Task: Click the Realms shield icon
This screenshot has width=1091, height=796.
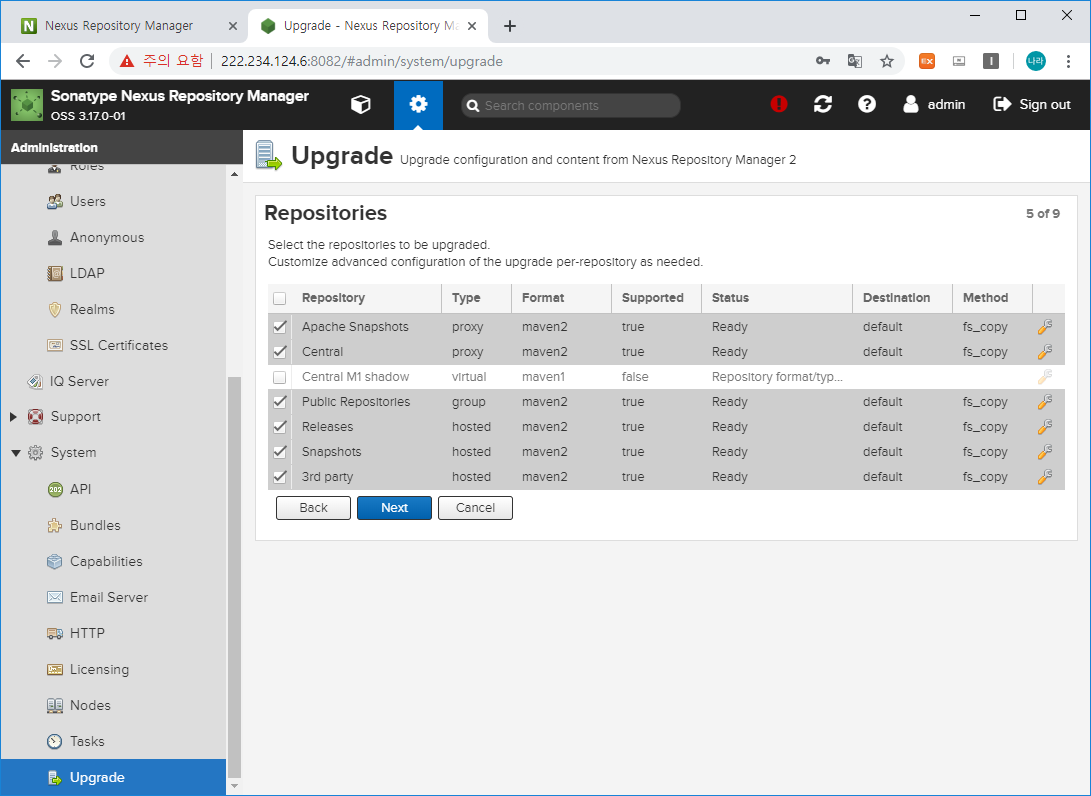Action: click(54, 310)
